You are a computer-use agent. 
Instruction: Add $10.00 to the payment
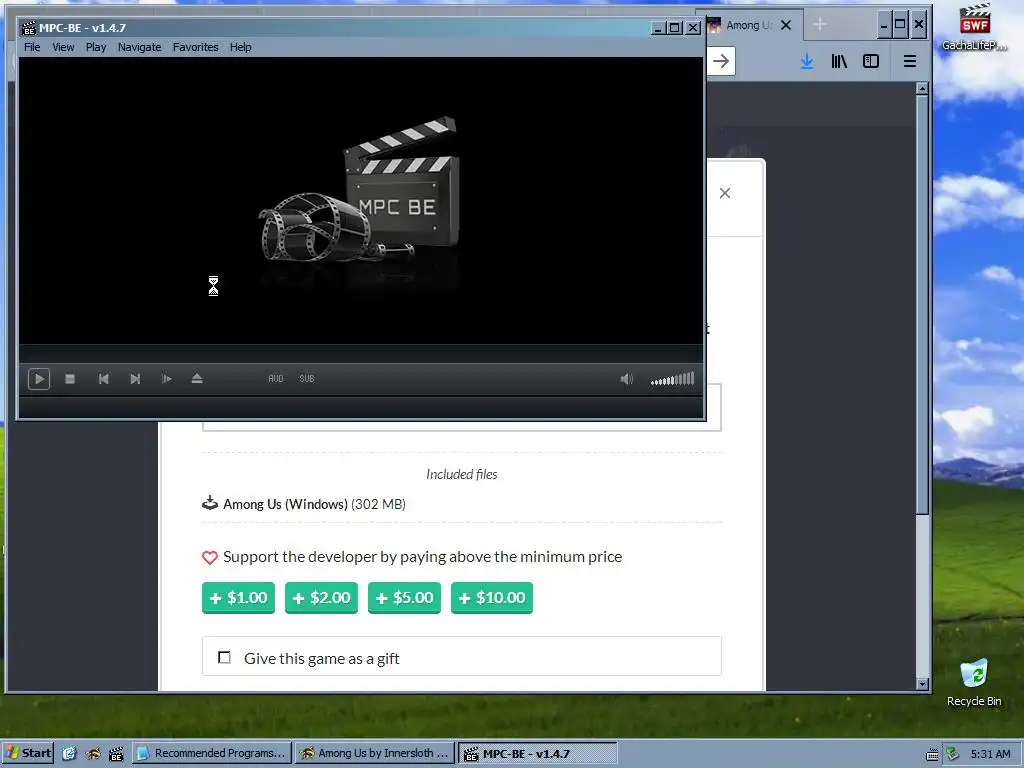[x=492, y=598]
